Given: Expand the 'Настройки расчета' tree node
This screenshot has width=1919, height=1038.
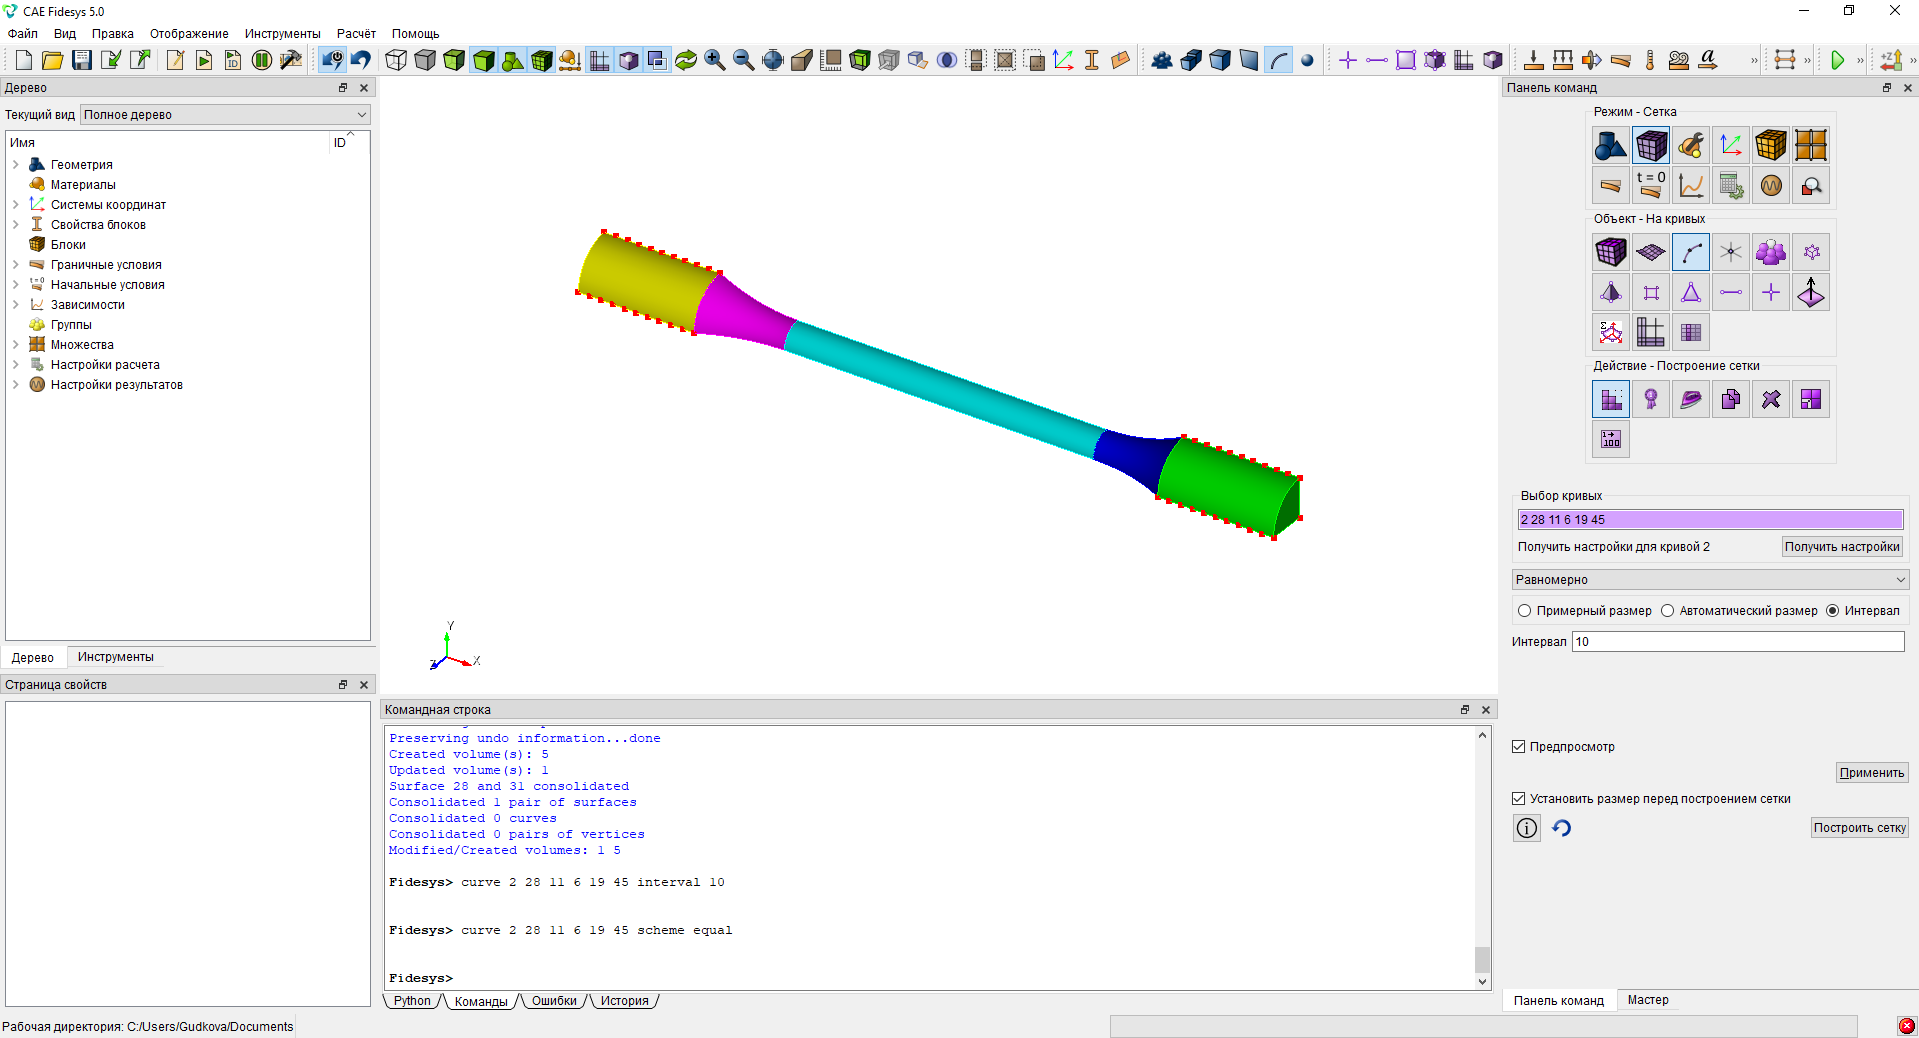Looking at the screenshot, I should coord(16,365).
